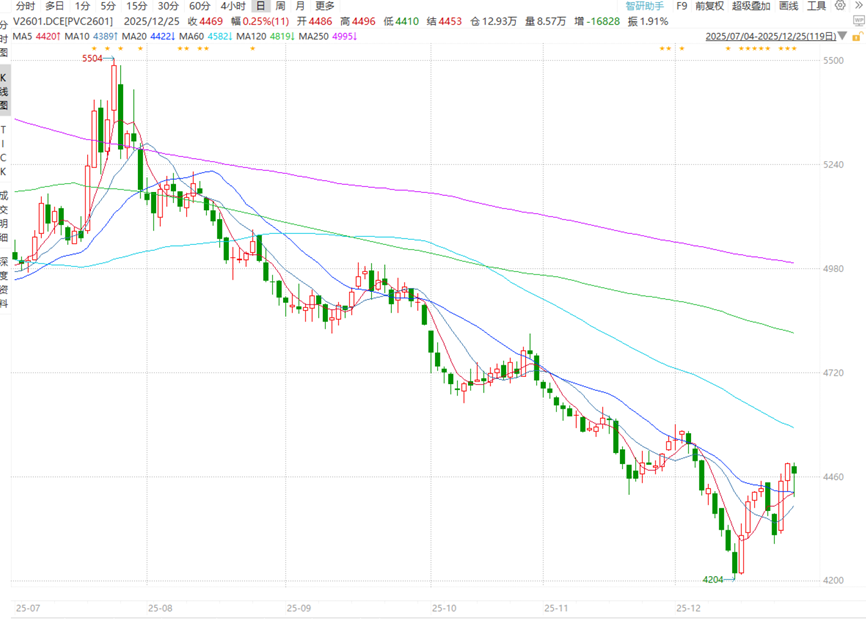Open 画线 drawing tools
This screenshot has height=619, width=866.
coord(788,6)
